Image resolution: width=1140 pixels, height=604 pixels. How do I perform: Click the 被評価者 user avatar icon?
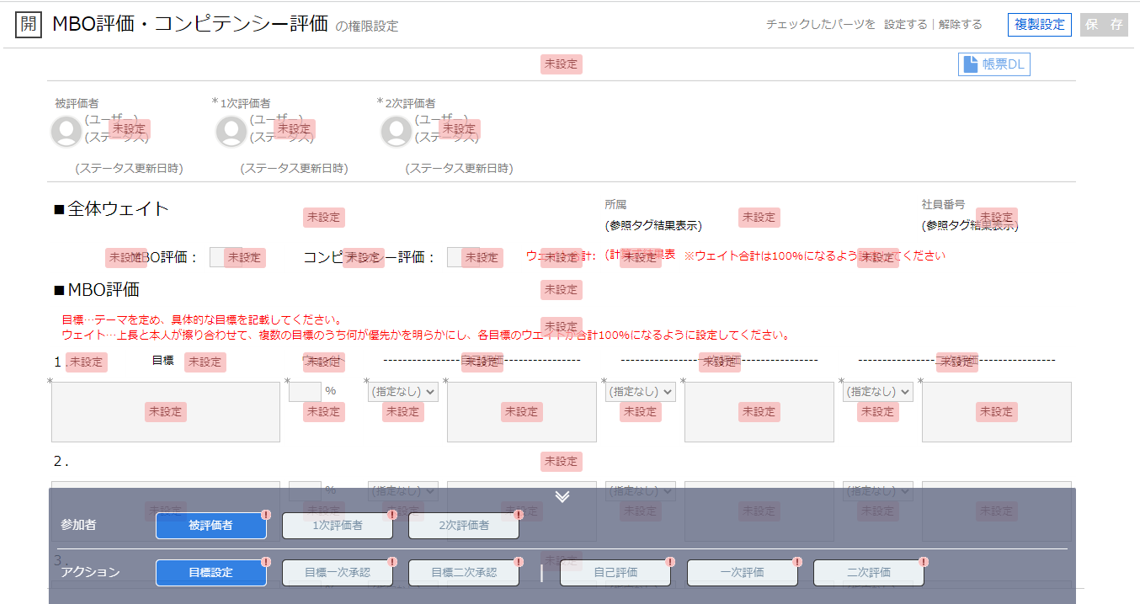point(67,131)
